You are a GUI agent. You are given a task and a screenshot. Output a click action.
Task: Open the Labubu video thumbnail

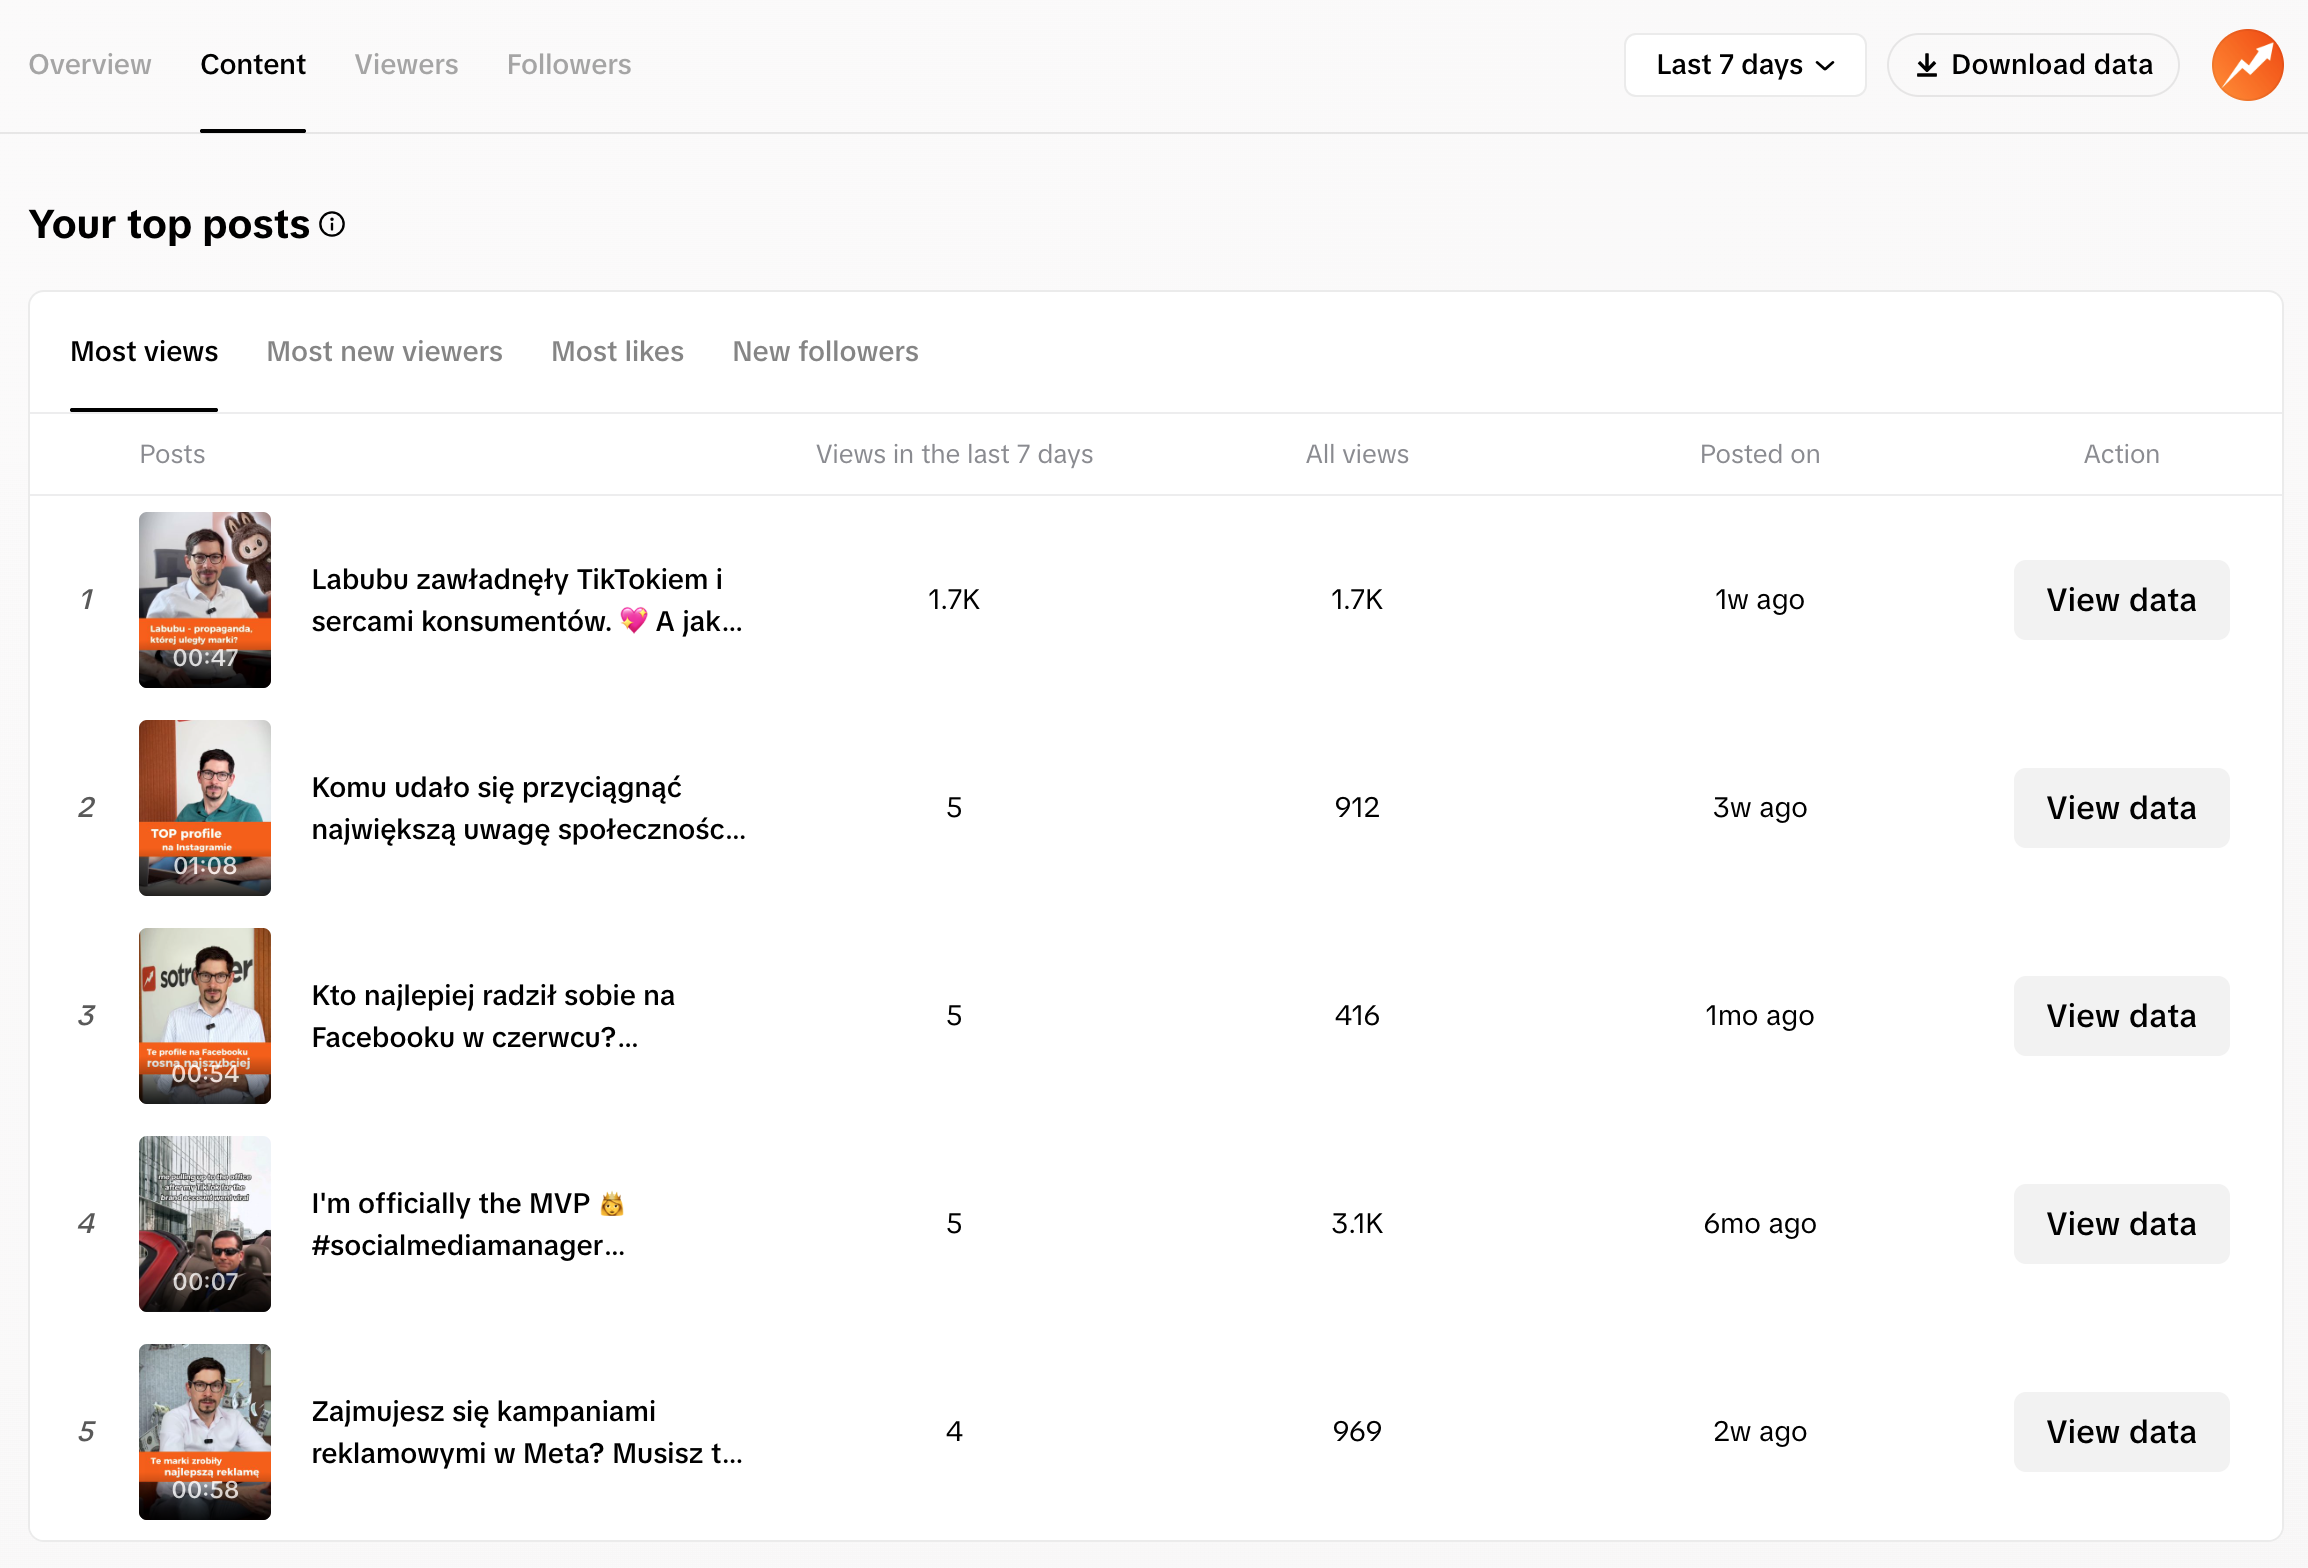point(204,599)
